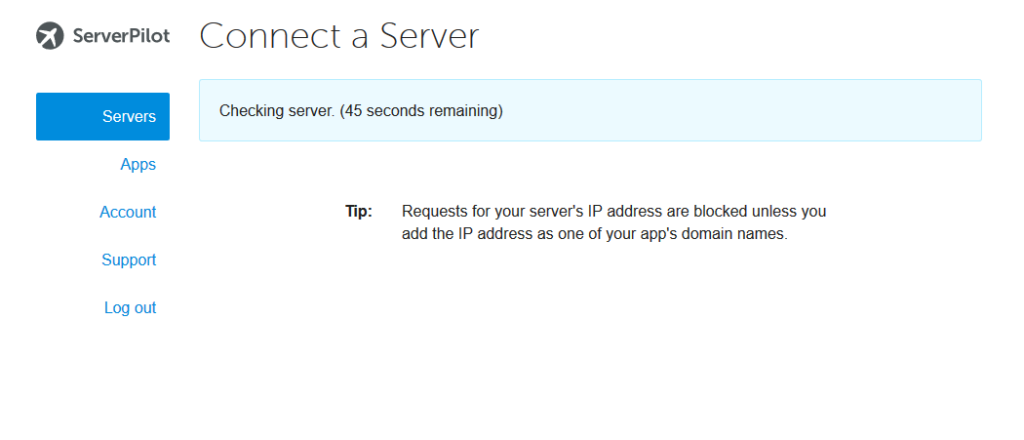Screen dimensions: 1024x440
Task: Go to the Apps page
Action: 138,165
